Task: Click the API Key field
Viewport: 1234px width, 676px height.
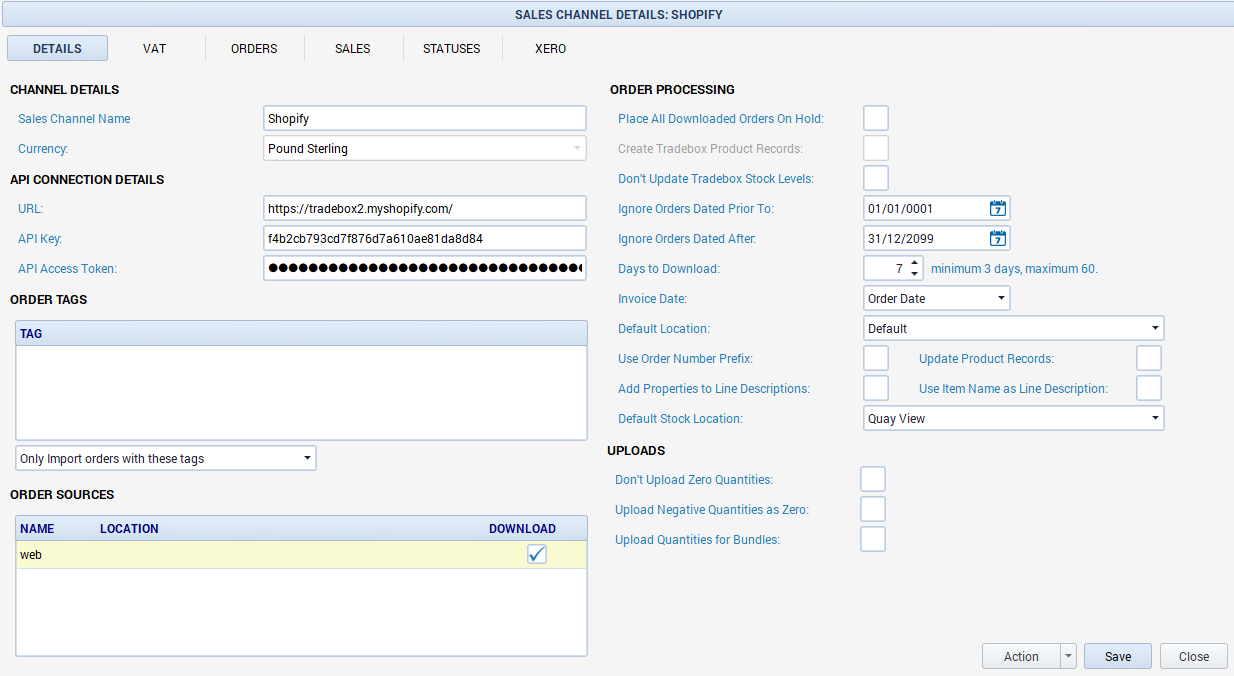Action: coord(425,238)
